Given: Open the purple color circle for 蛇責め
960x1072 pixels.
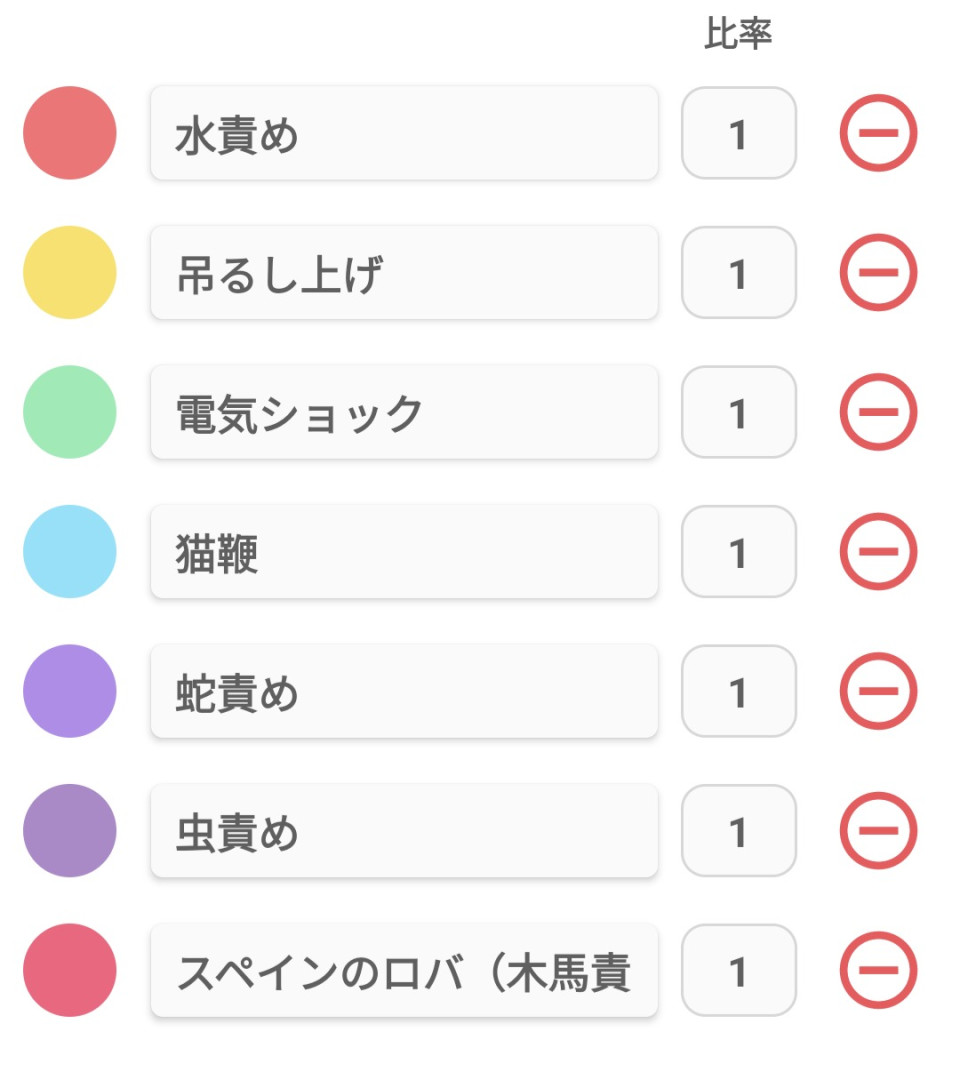Looking at the screenshot, I should coord(70,691).
